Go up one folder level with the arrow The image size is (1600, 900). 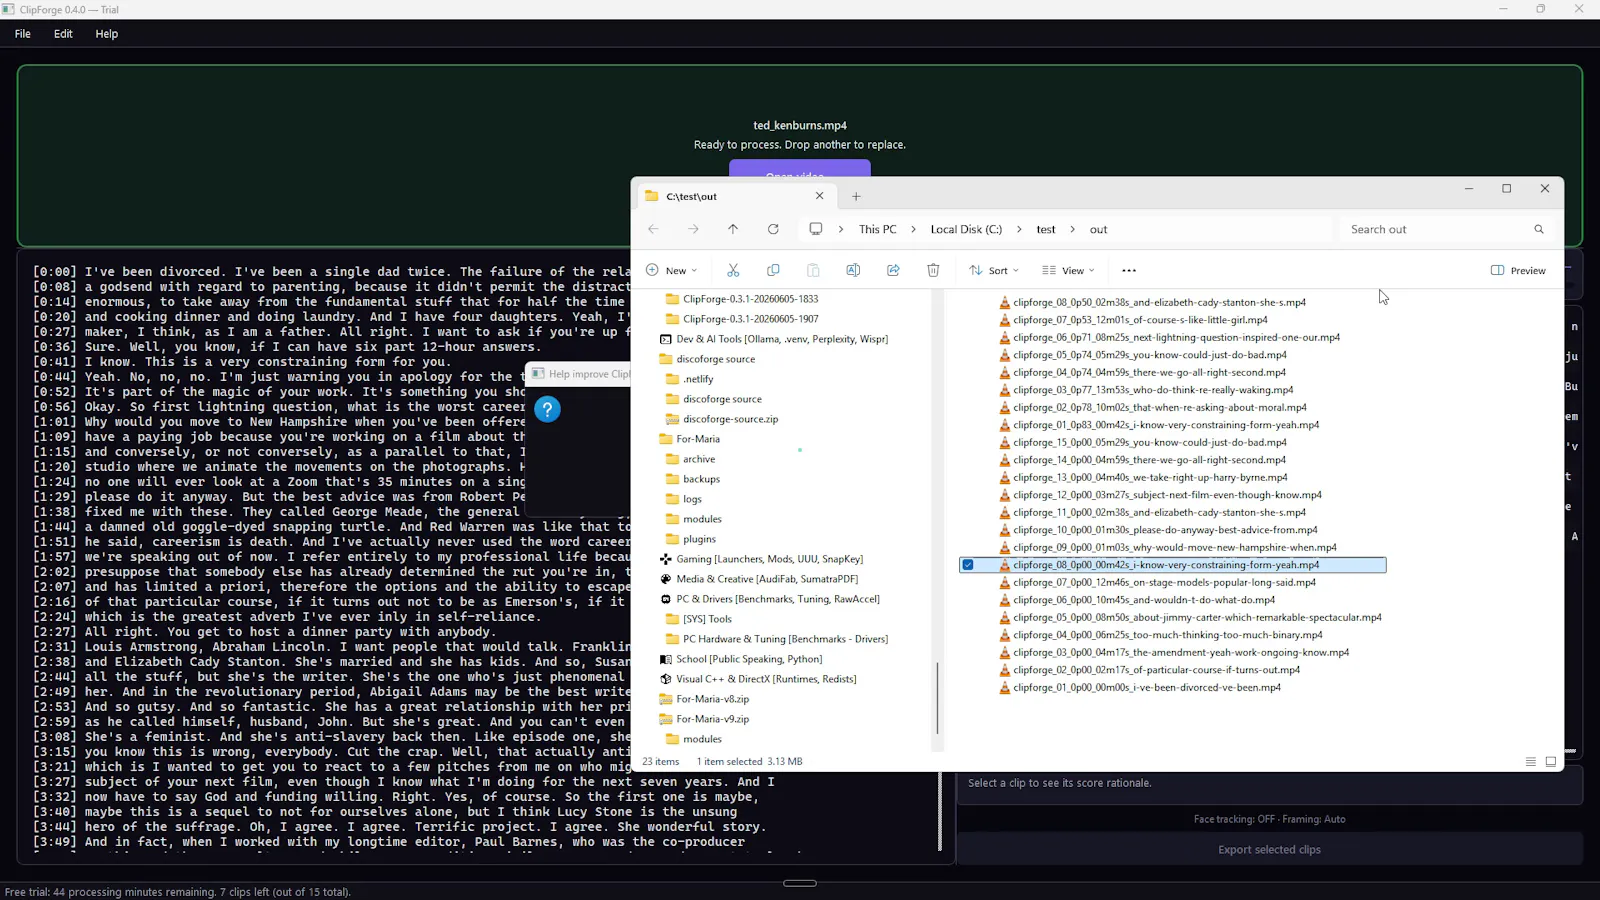[x=733, y=229]
